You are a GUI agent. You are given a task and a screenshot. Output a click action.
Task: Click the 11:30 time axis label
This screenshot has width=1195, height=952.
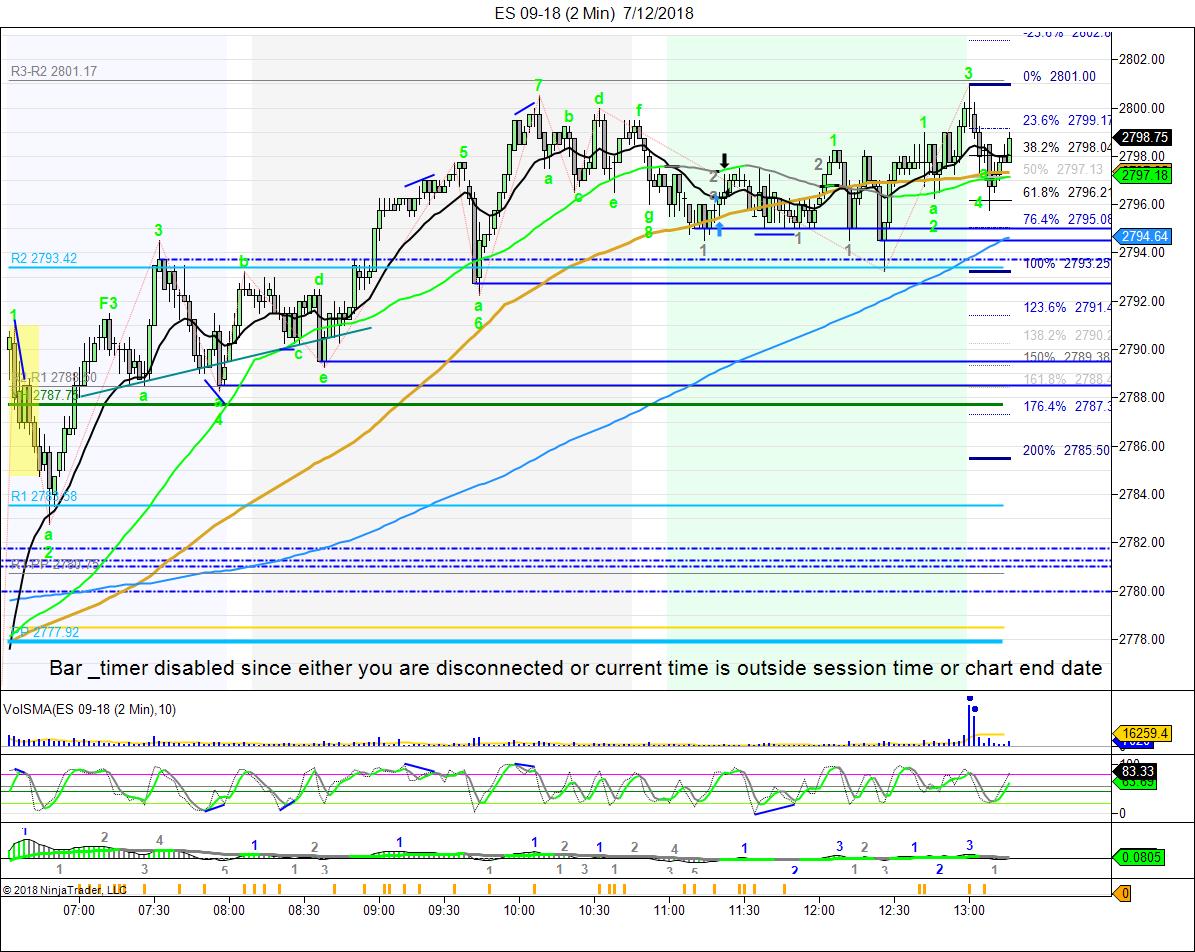coord(744,910)
